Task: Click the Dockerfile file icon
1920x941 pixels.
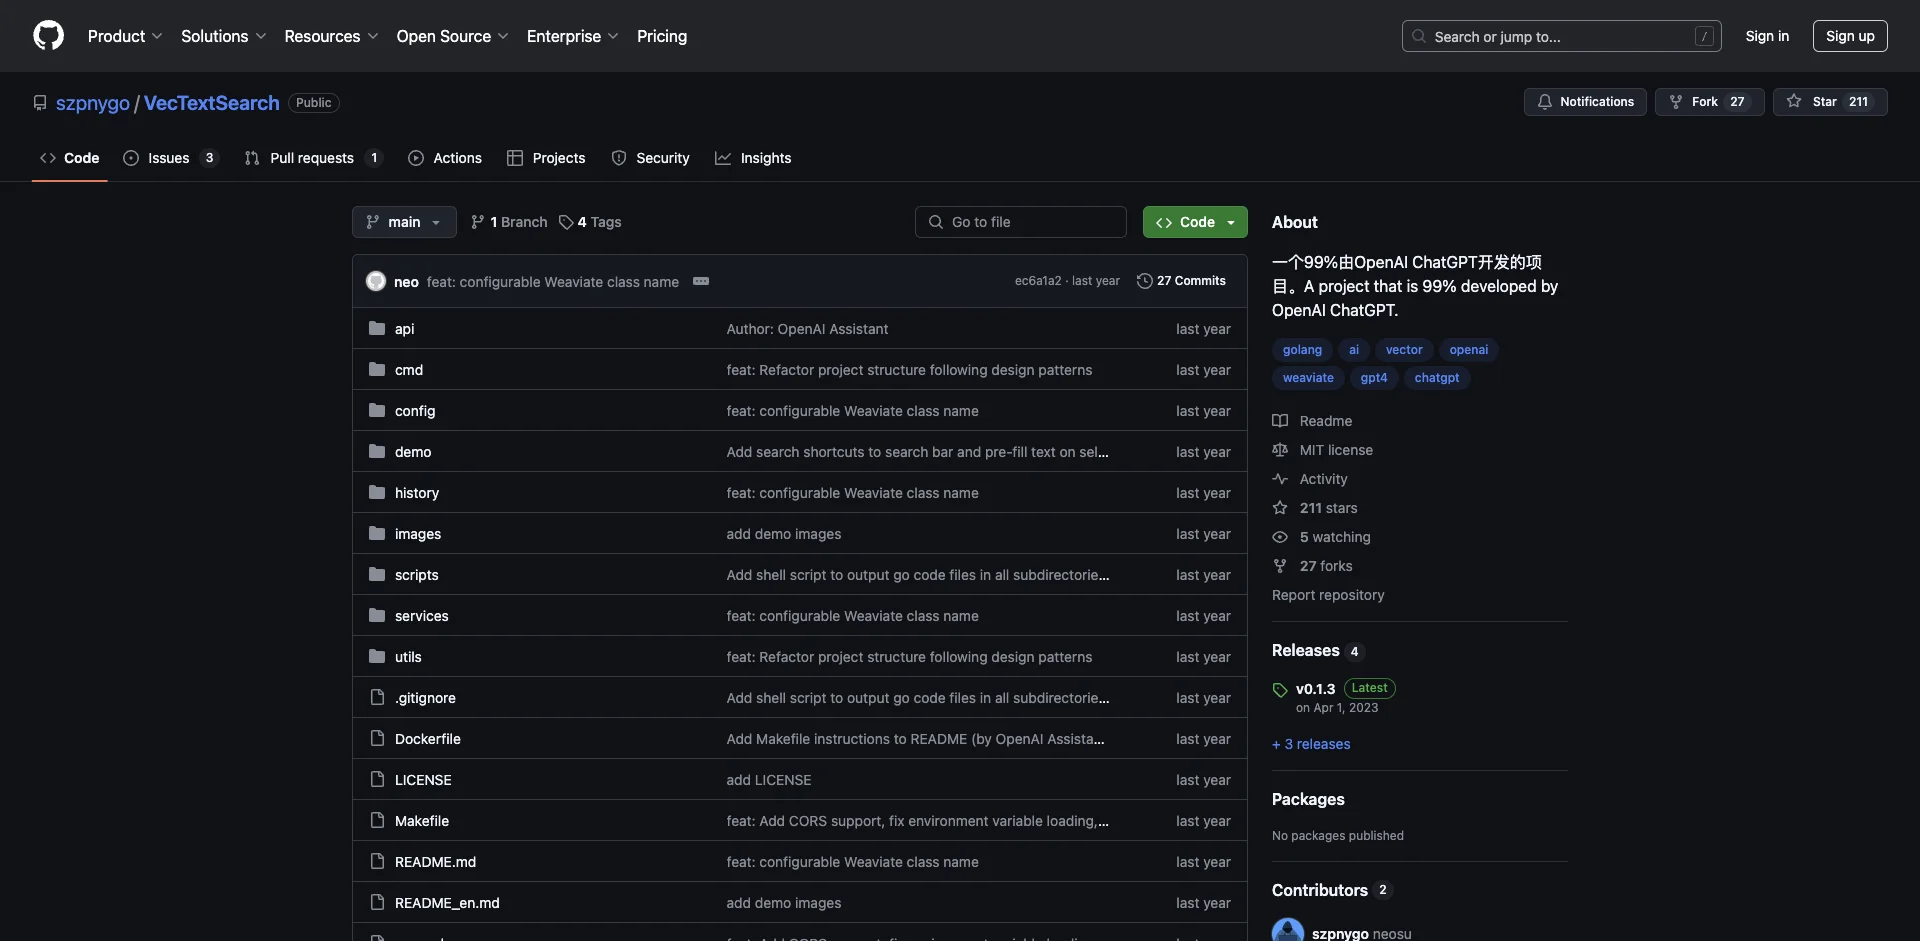Action: [x=377, y=738]
